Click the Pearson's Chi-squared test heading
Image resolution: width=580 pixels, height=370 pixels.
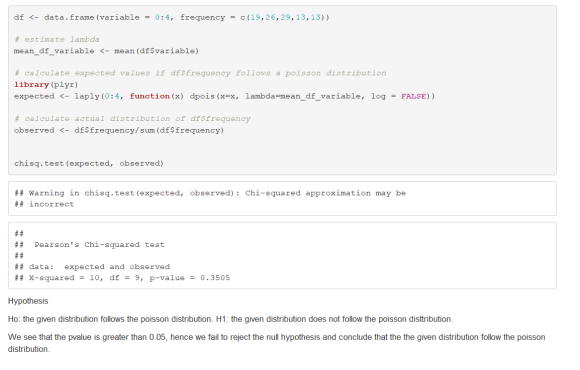tap(99, 244)
